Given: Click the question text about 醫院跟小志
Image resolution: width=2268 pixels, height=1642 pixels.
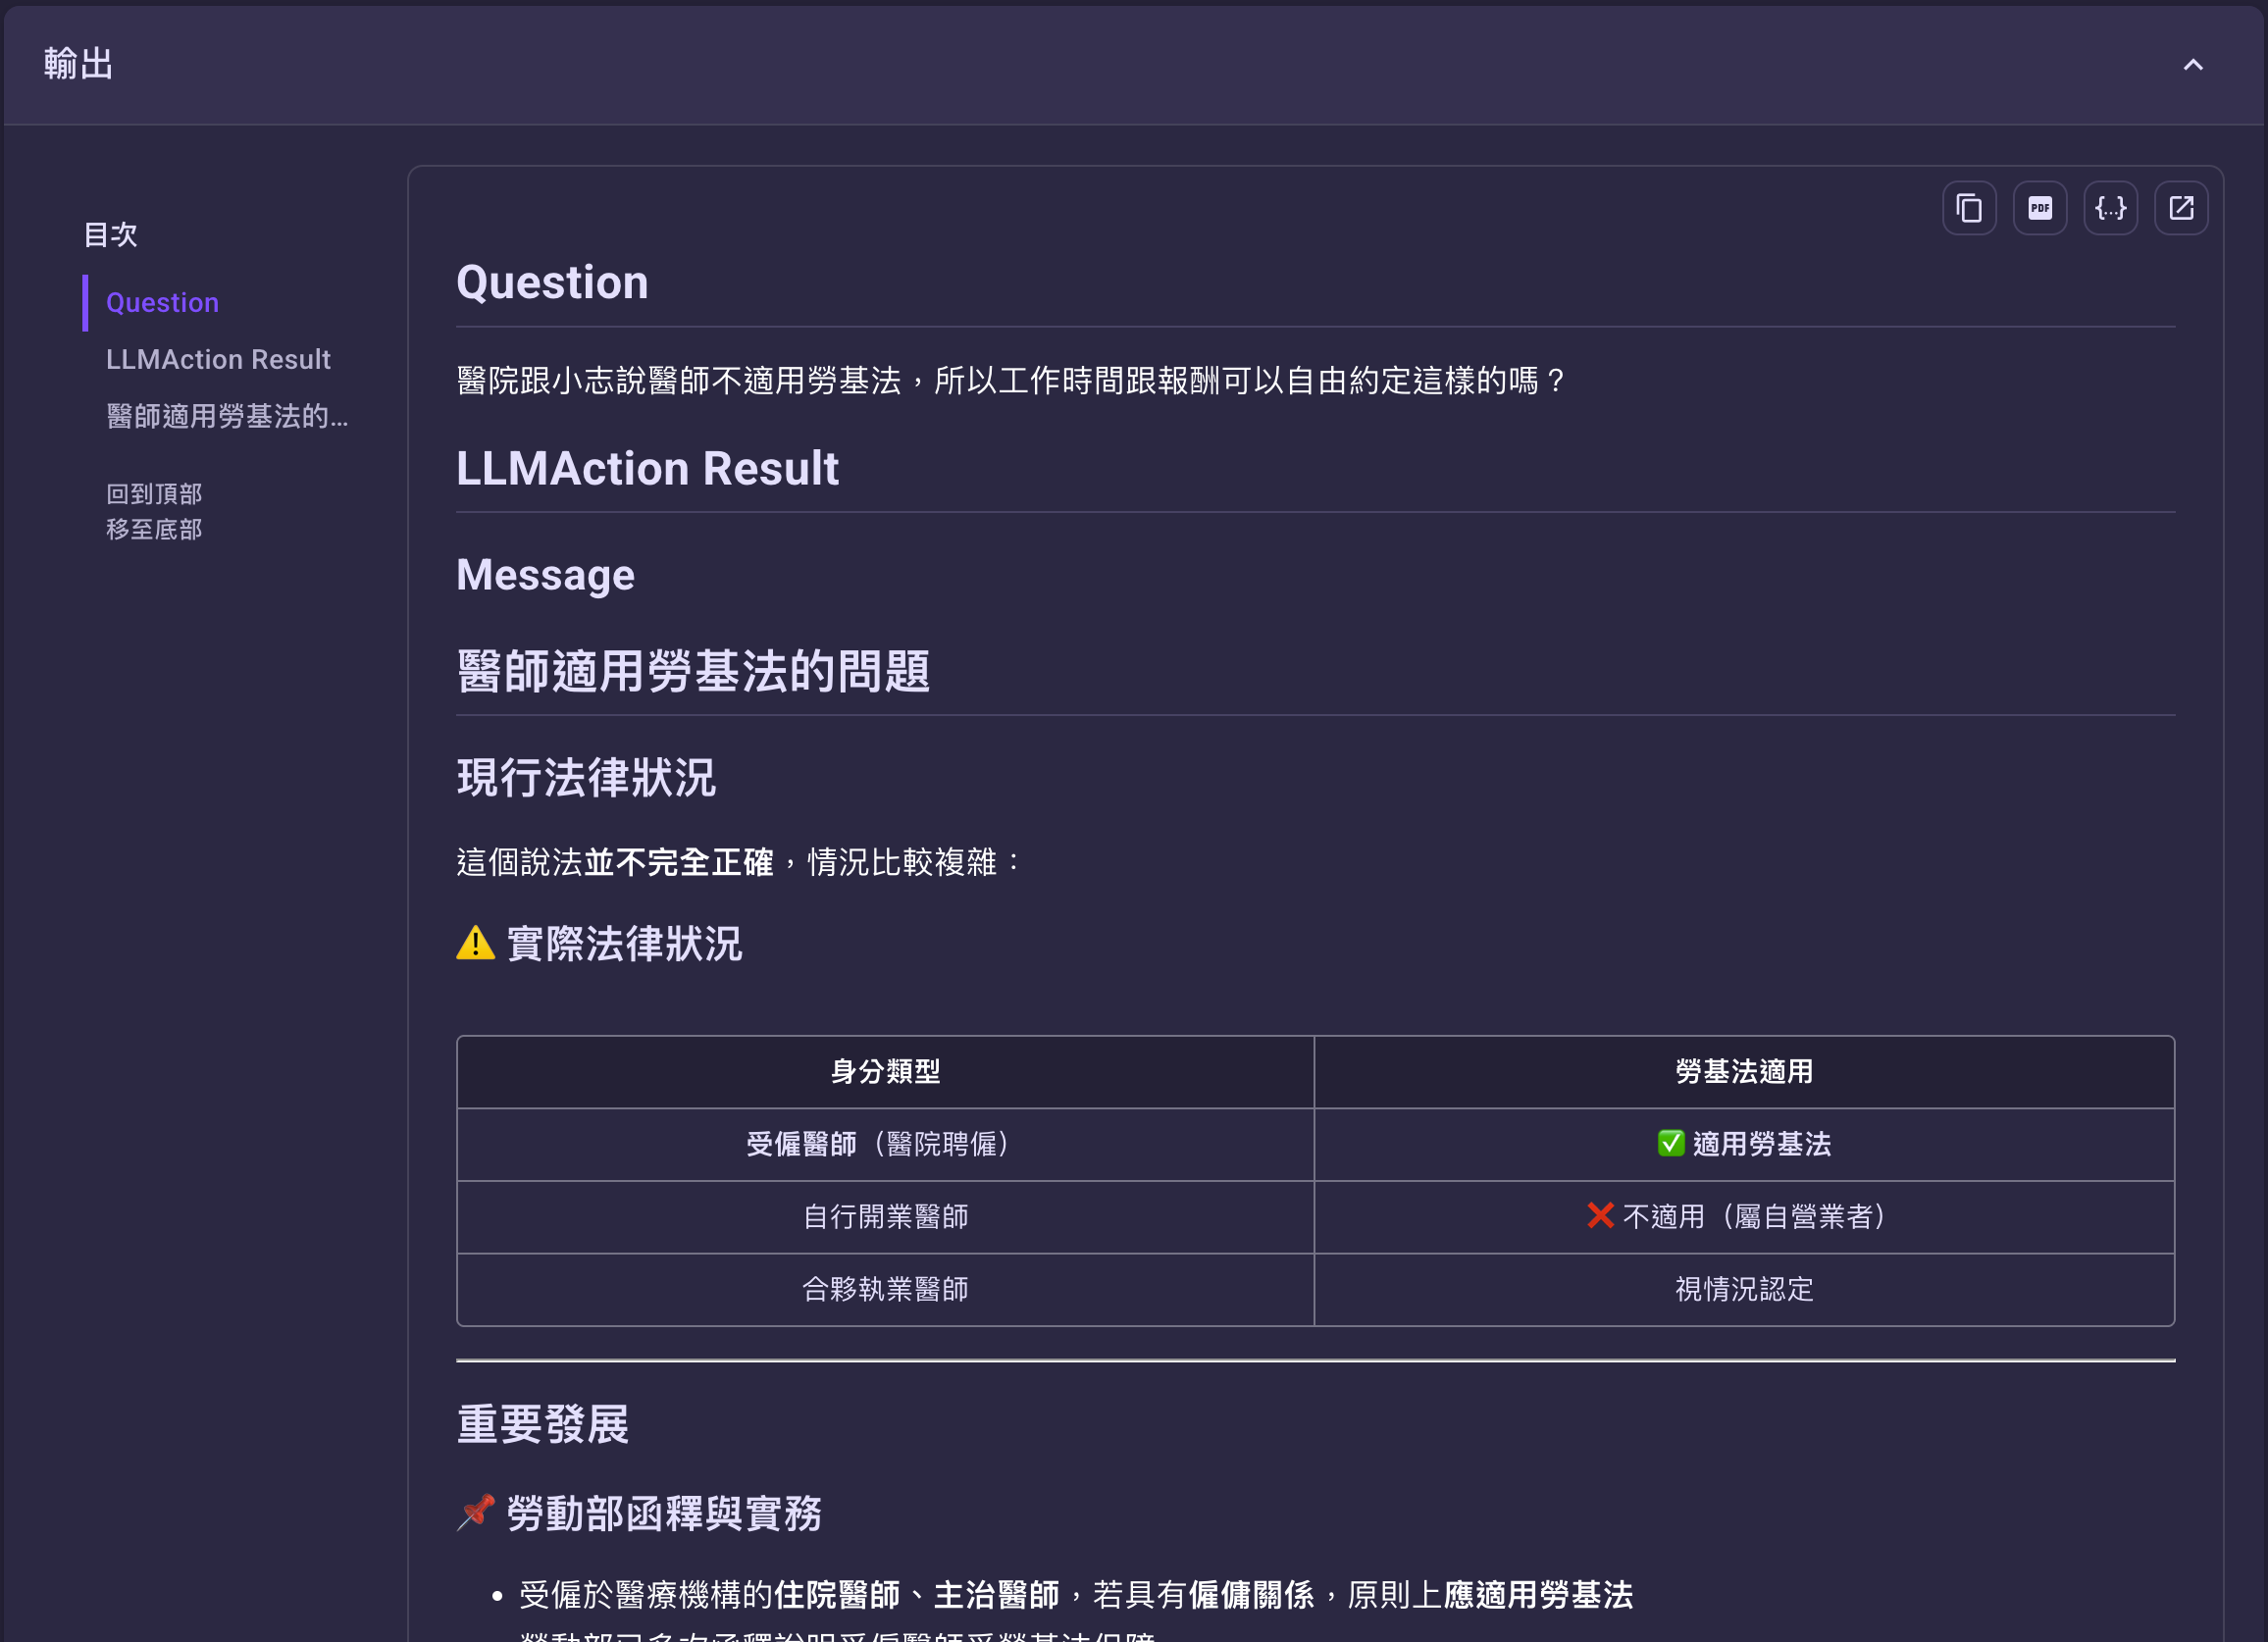Looking at the screenshot, I should point(1010,380).
